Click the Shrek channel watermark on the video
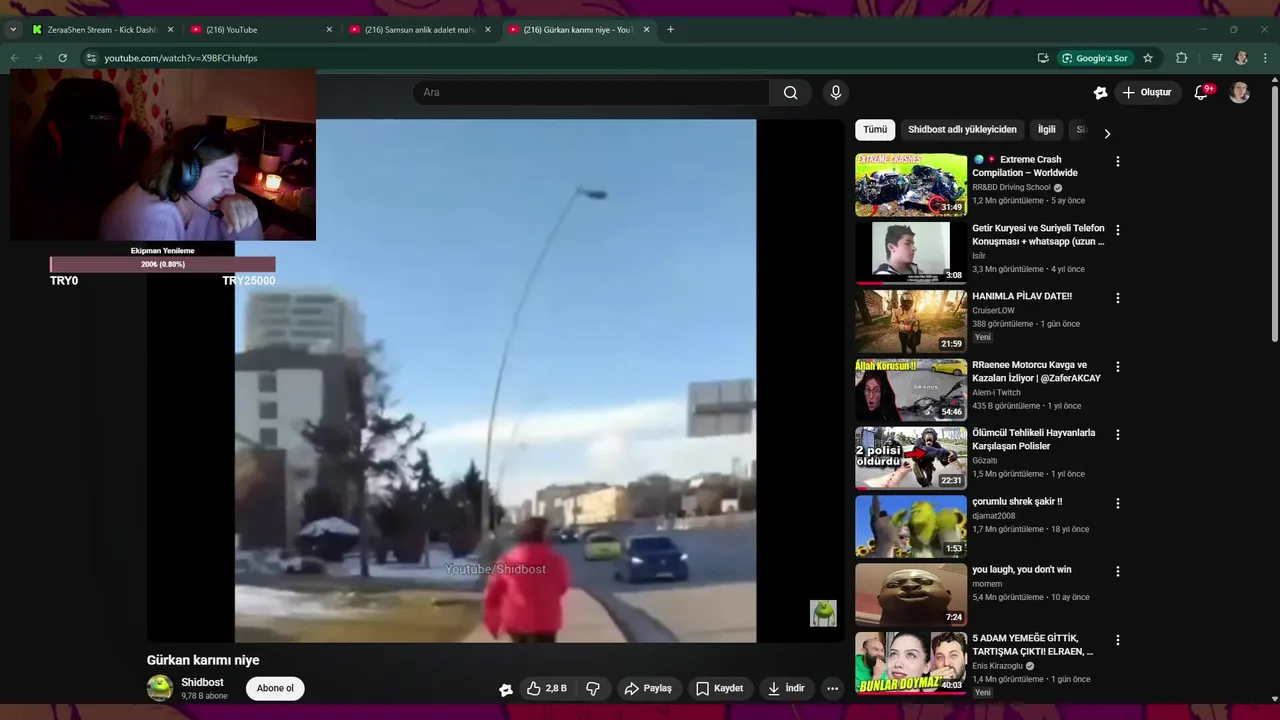Image resolution: width=1280 pixels, height=720 pixels. pyautogui.click(x=822, y=613)
